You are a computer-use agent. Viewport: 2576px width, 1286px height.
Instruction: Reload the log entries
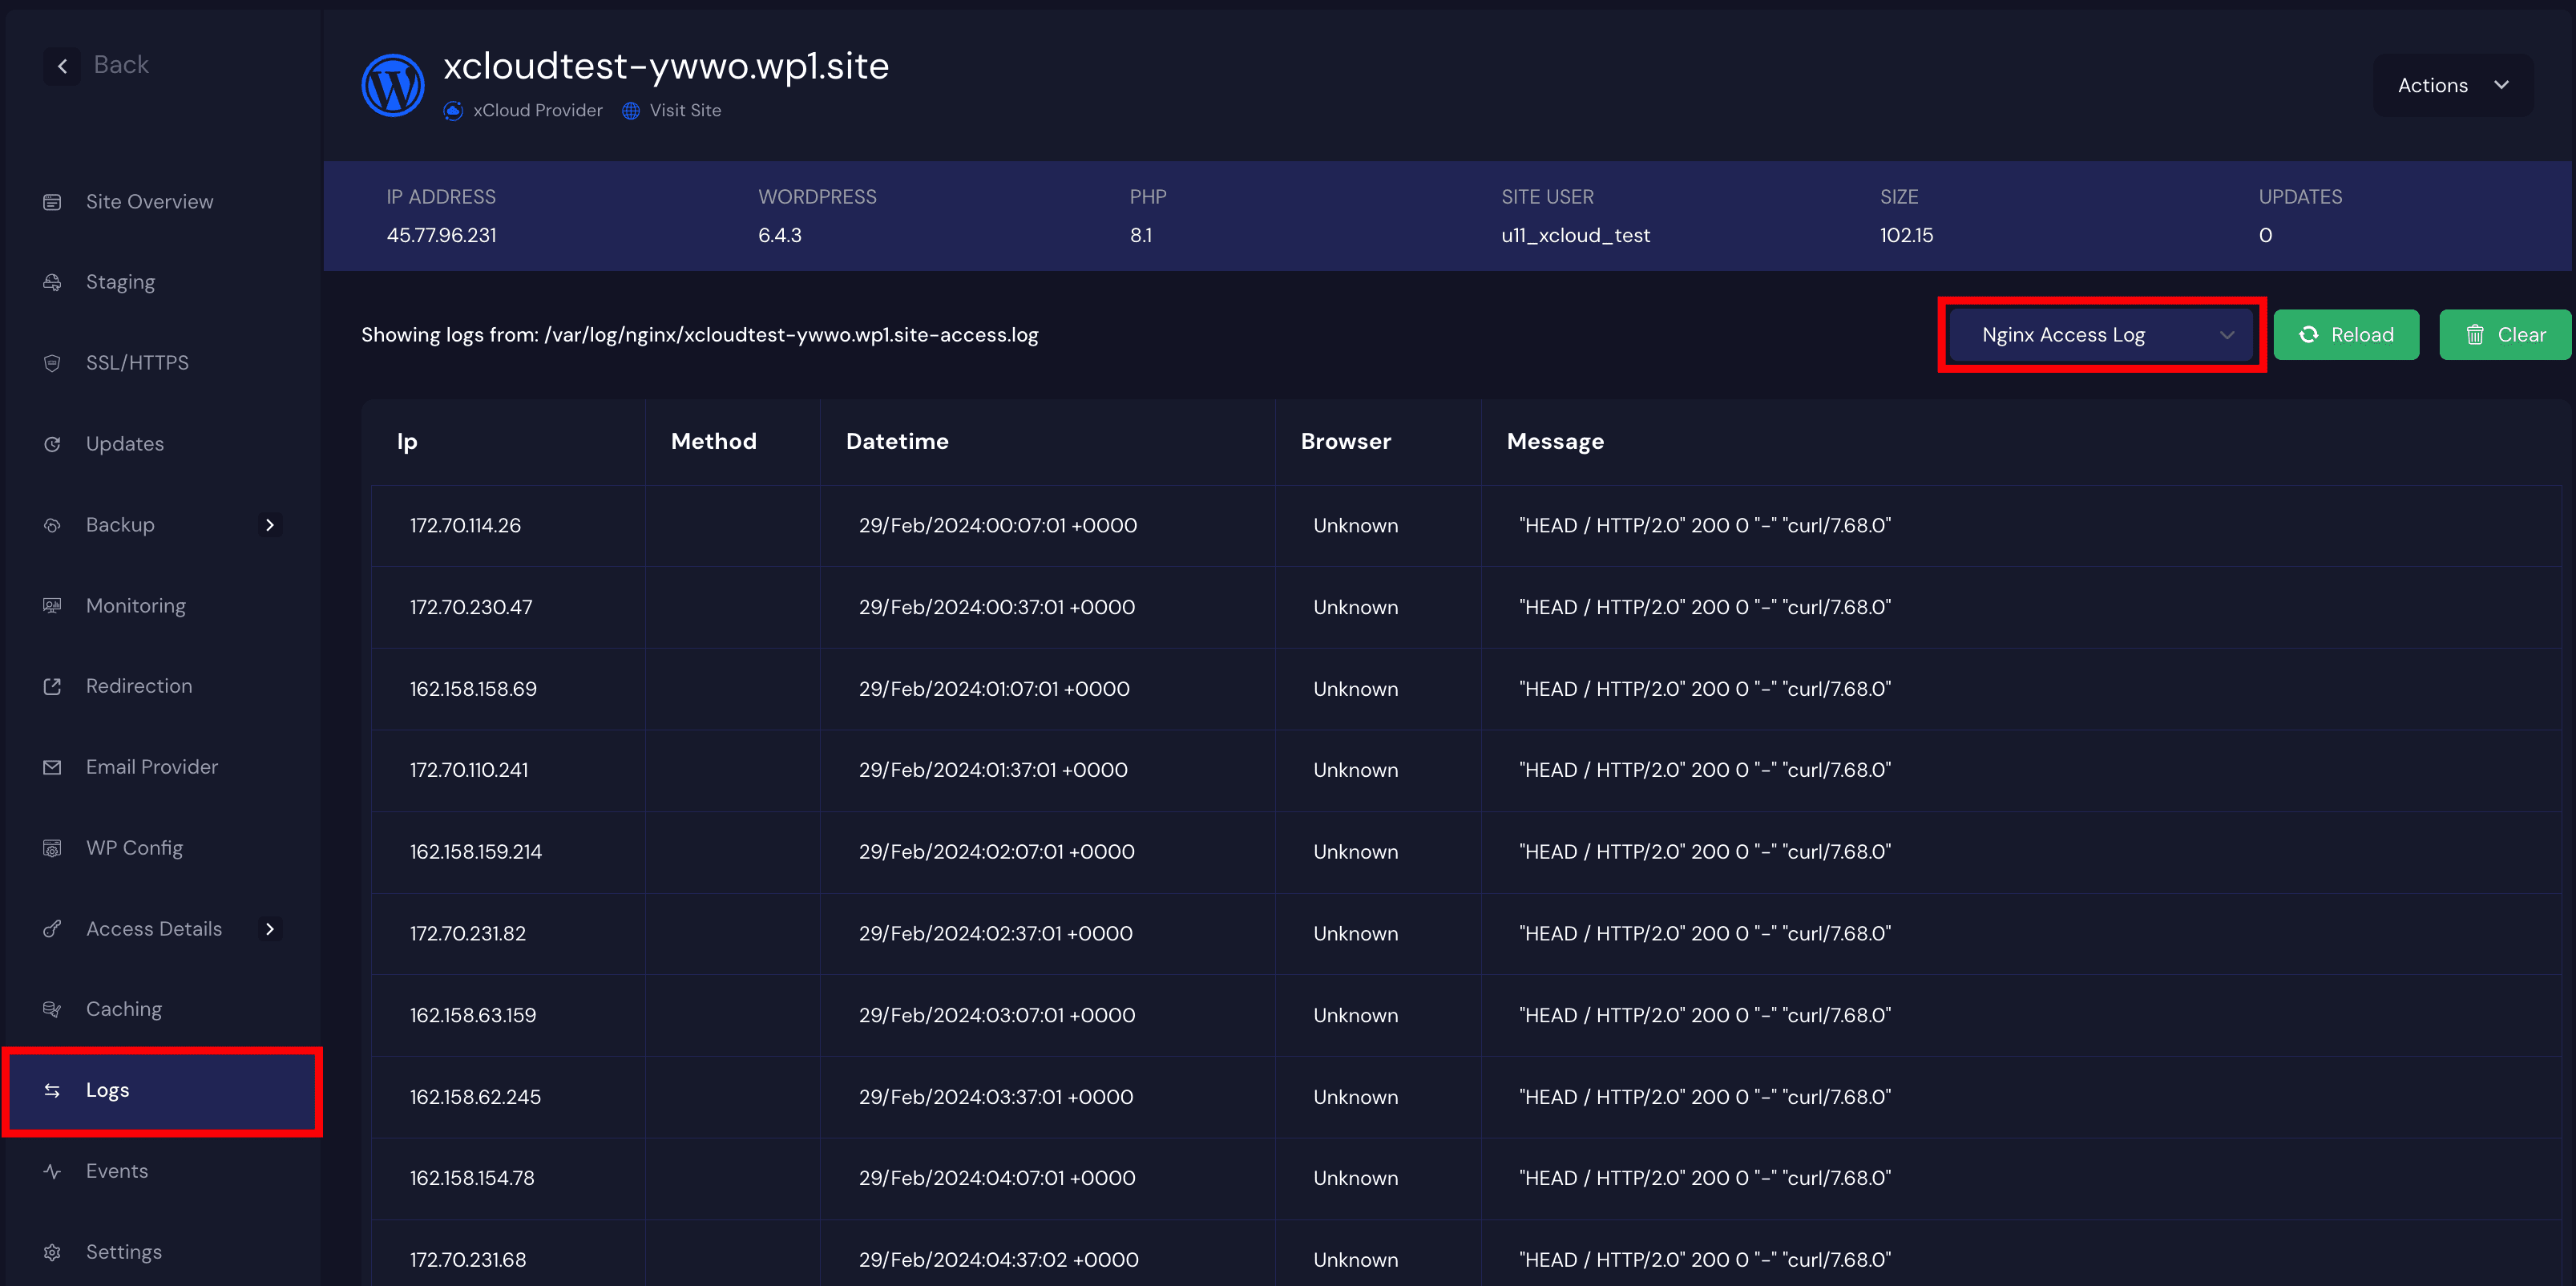(x=2345, y=335)
